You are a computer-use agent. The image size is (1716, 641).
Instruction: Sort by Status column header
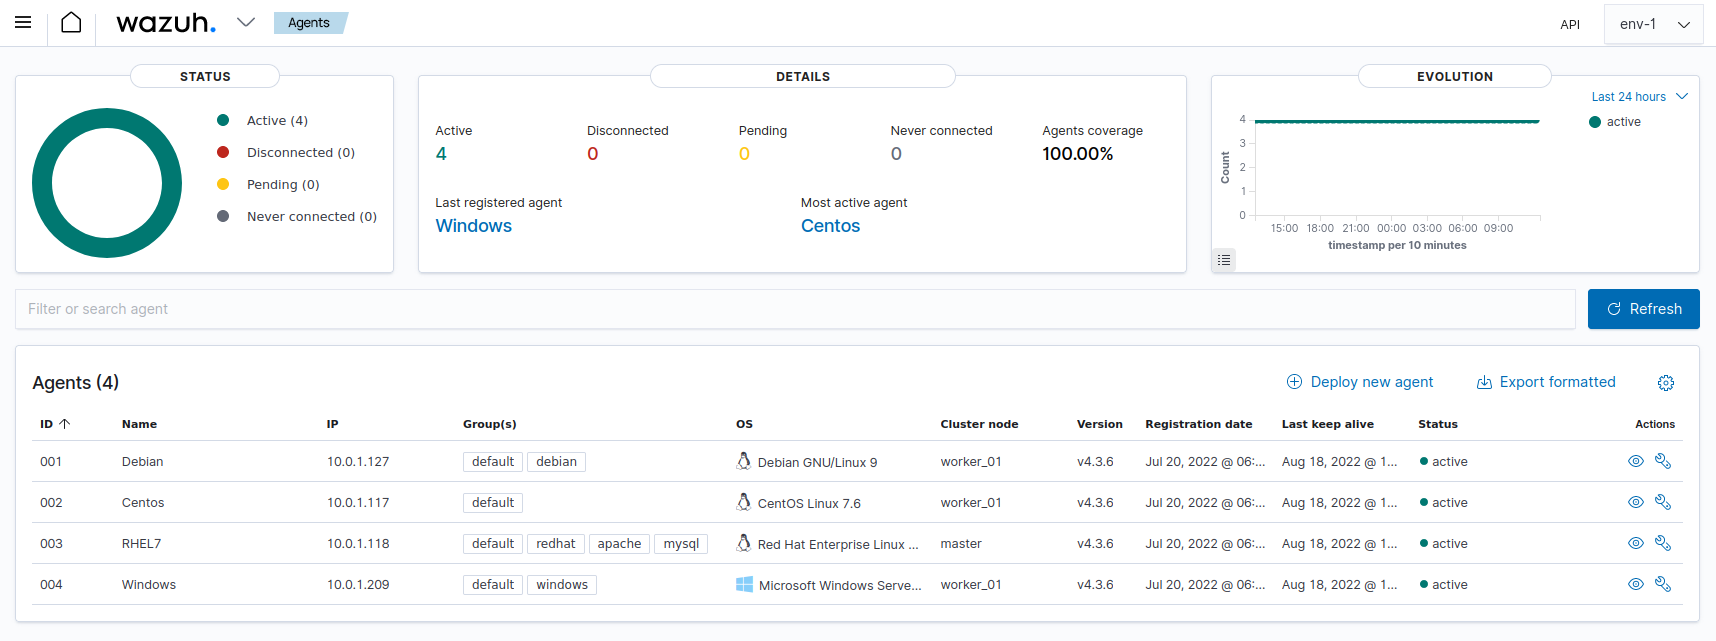(x=1437, y=424)
